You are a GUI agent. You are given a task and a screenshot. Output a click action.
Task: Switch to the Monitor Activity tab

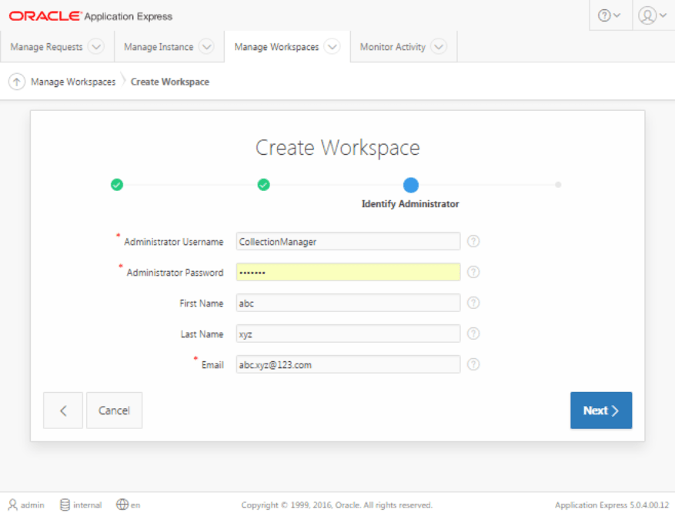point(393,47)
